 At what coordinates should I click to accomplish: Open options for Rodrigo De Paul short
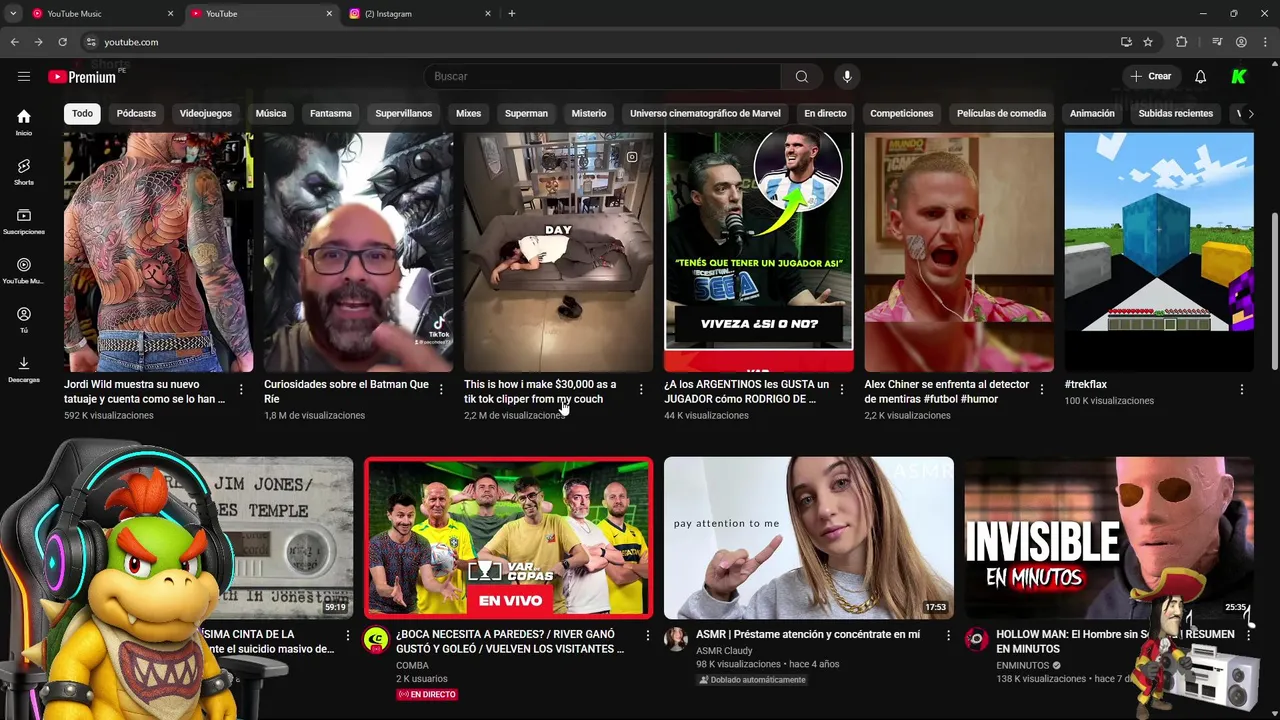(841, 390)
